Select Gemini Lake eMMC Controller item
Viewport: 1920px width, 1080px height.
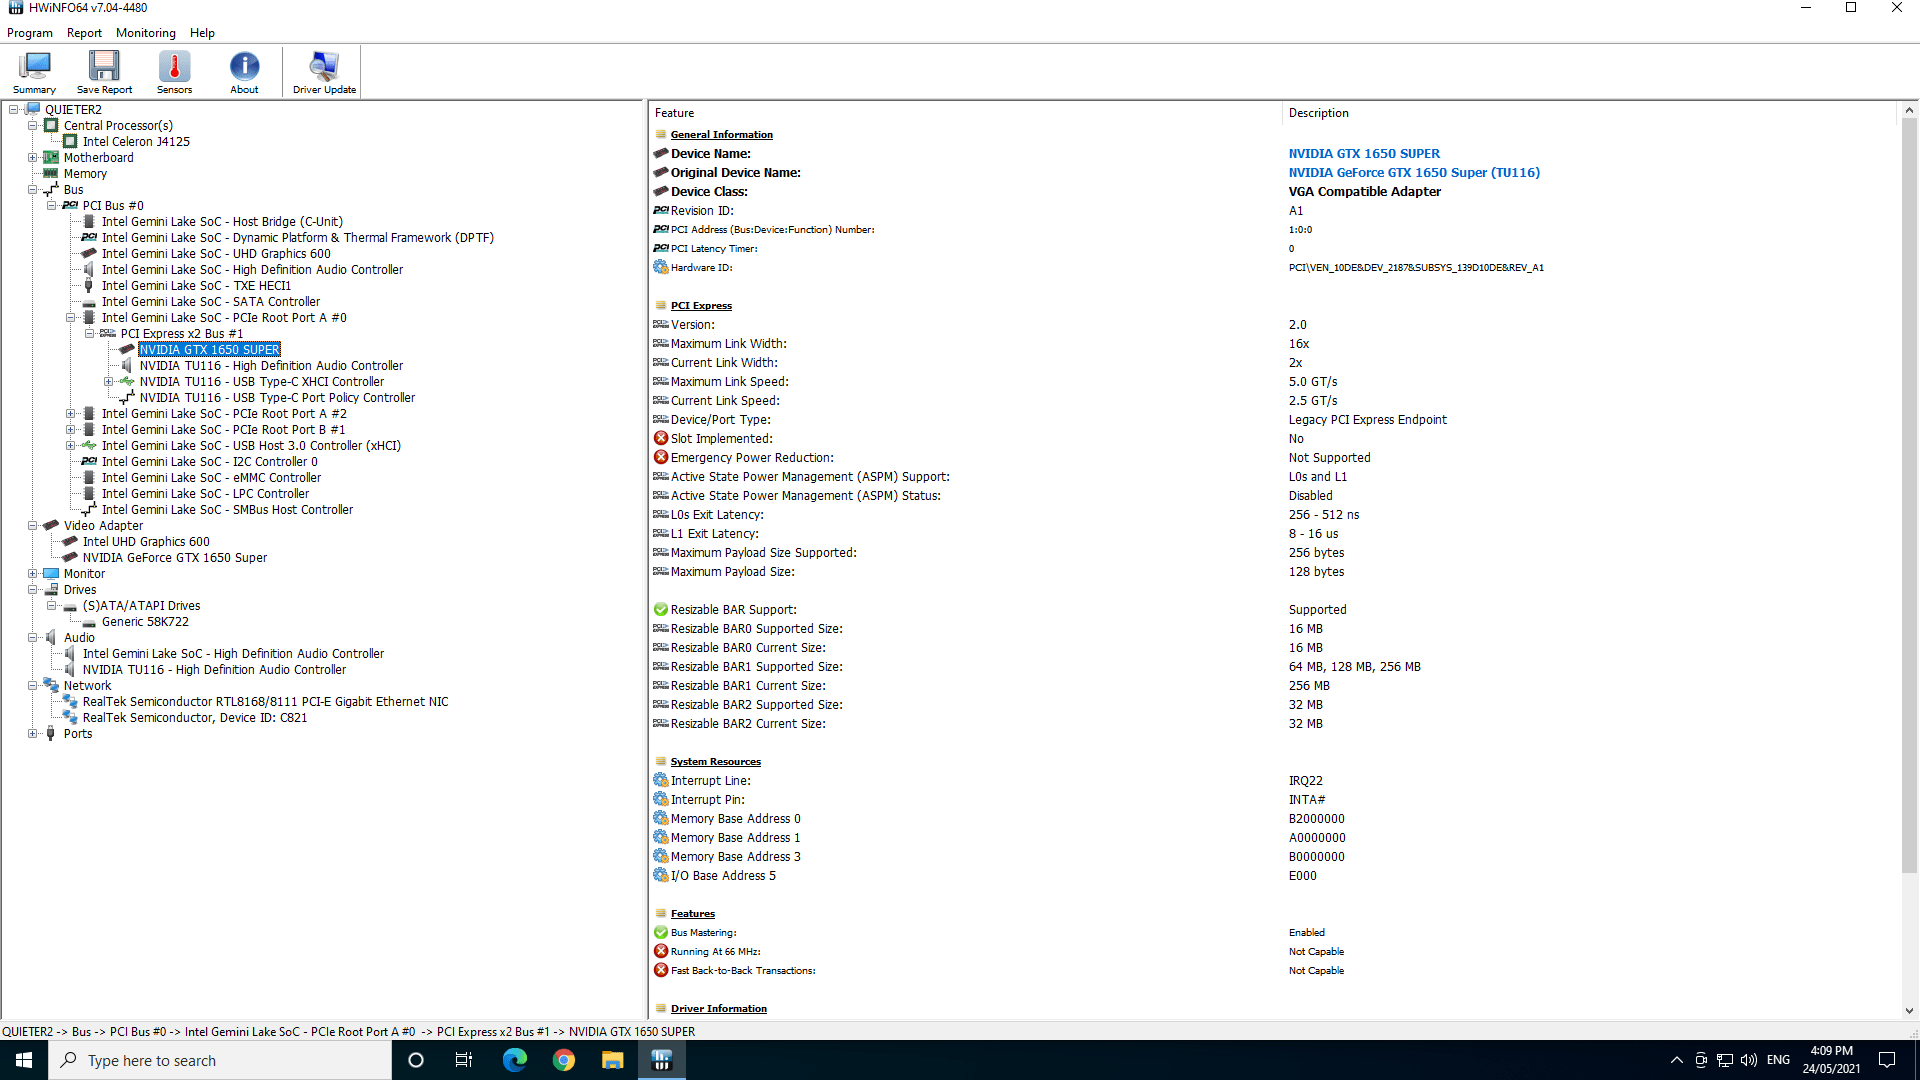[211, 478]
